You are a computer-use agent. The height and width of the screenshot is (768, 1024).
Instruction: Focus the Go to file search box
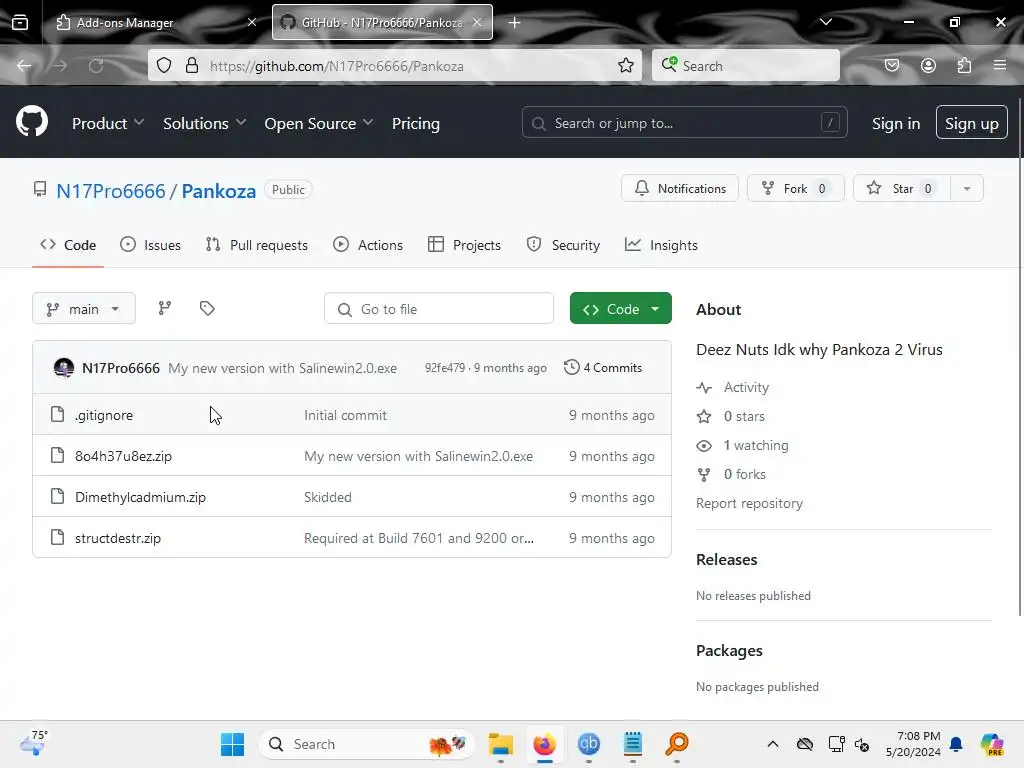coord(439,308)
